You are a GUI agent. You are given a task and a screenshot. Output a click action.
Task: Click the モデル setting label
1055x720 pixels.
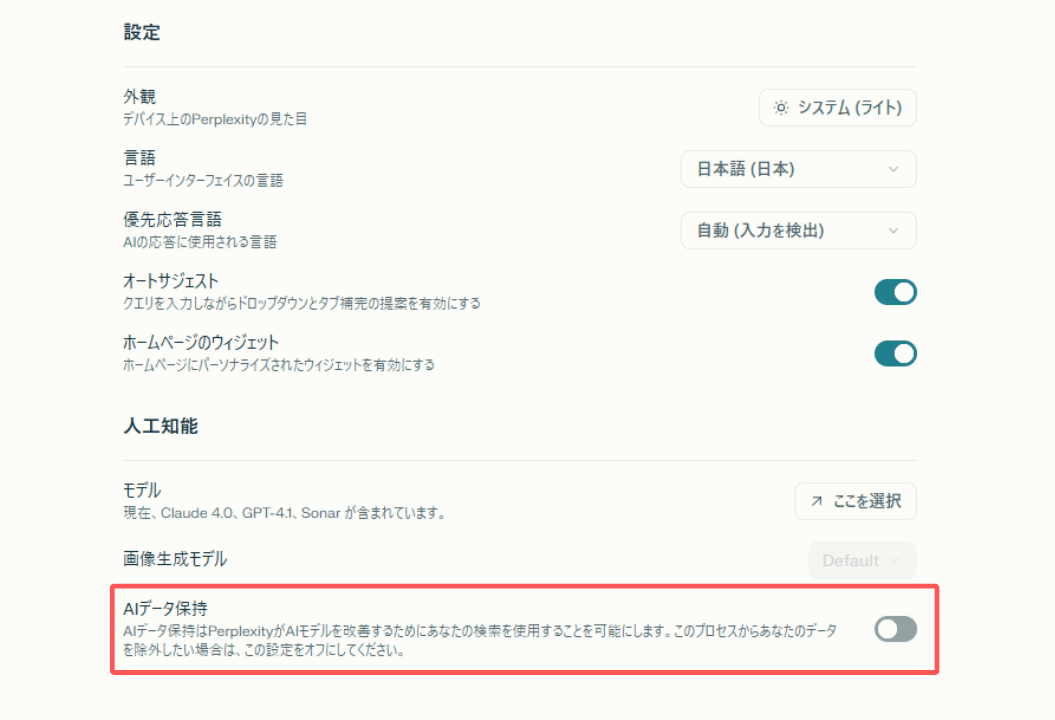coord(142,490)
